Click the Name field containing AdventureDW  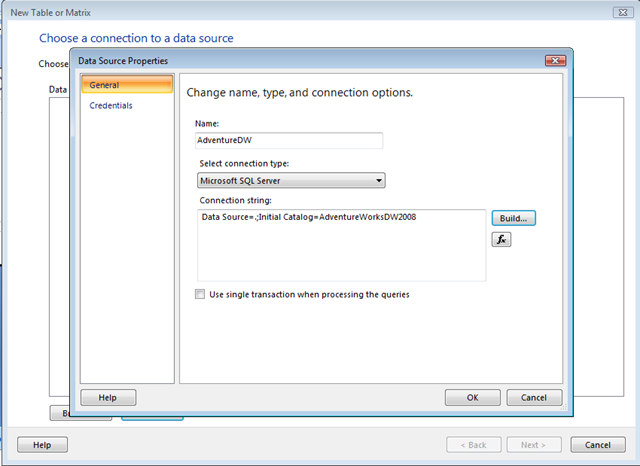pyautogui.click(x=289, y=140)
